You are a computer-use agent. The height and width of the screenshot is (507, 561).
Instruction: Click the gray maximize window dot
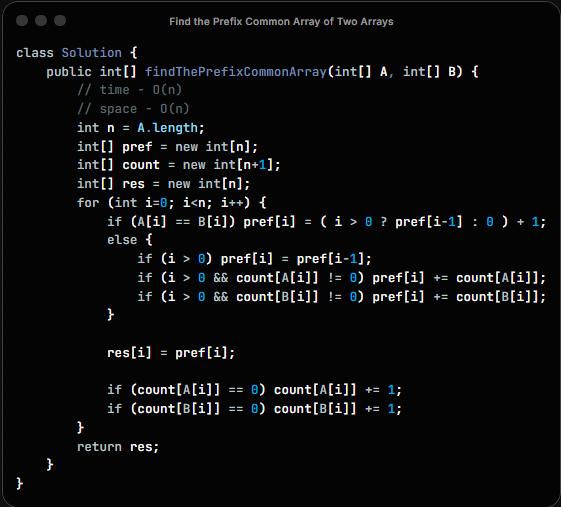click(x=60, y=21)
